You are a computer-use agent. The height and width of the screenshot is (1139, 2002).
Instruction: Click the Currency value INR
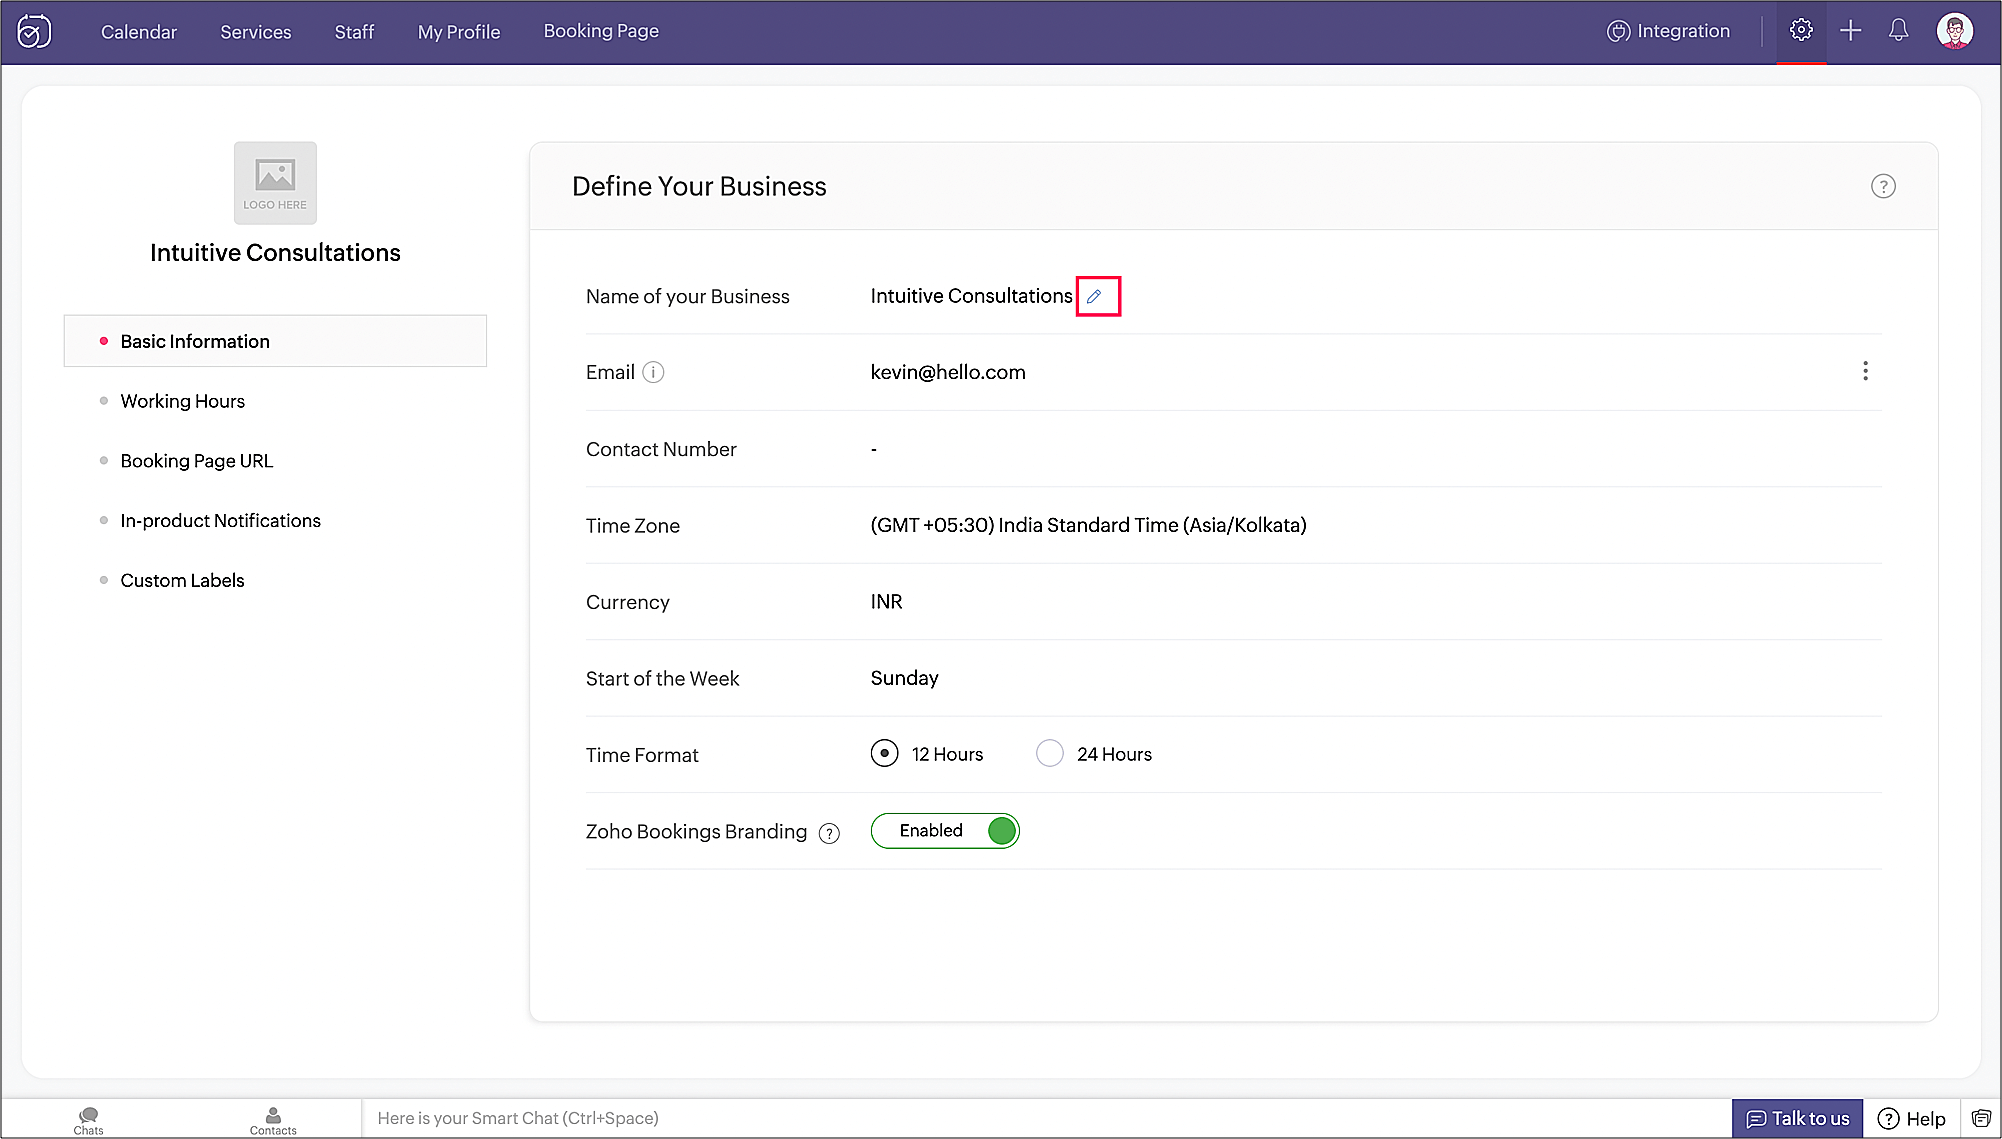pyautogui.click(x=886, y=601)
